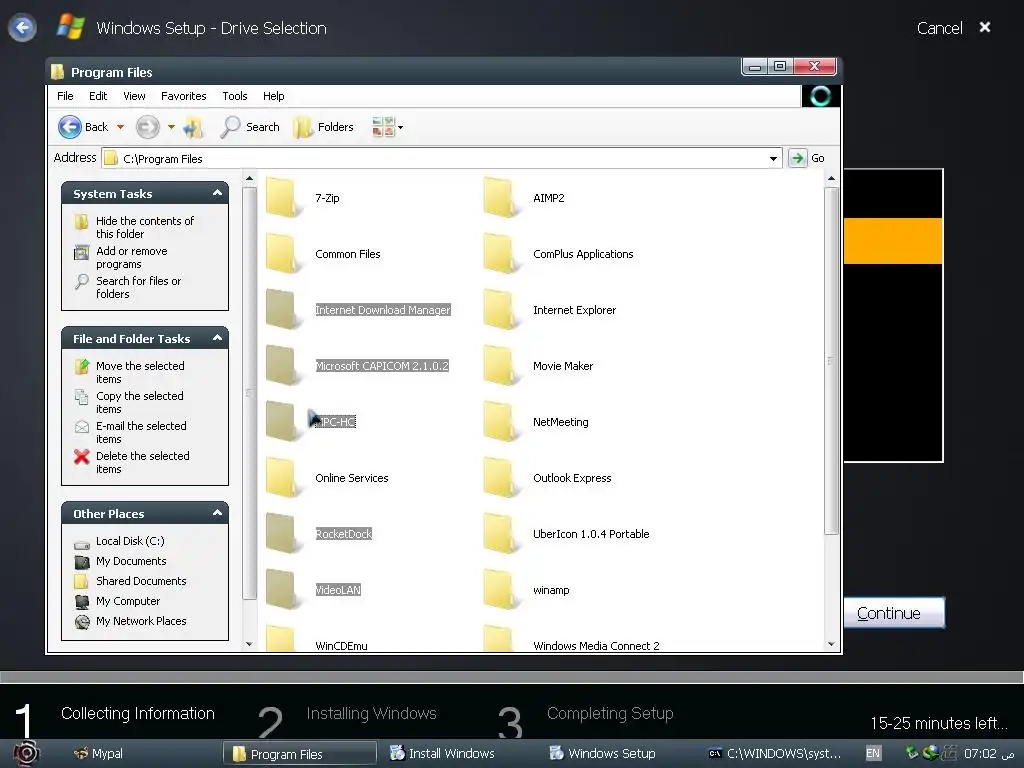Select the Internet Download Manager folder name
This screenshot has width=1024, height=768.
point(383,310)
